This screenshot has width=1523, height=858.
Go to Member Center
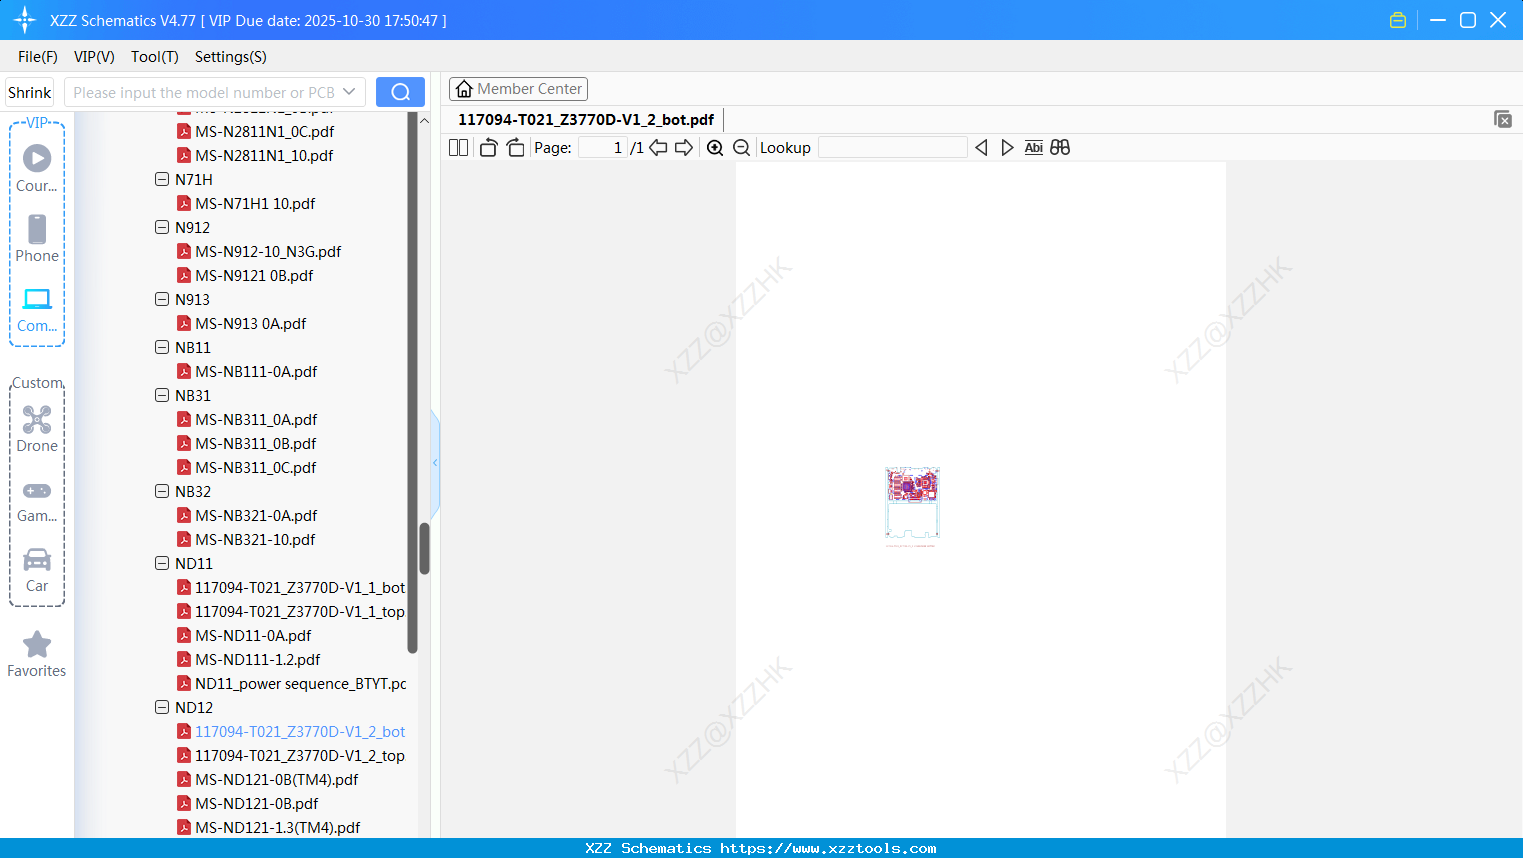click(518, 88)
